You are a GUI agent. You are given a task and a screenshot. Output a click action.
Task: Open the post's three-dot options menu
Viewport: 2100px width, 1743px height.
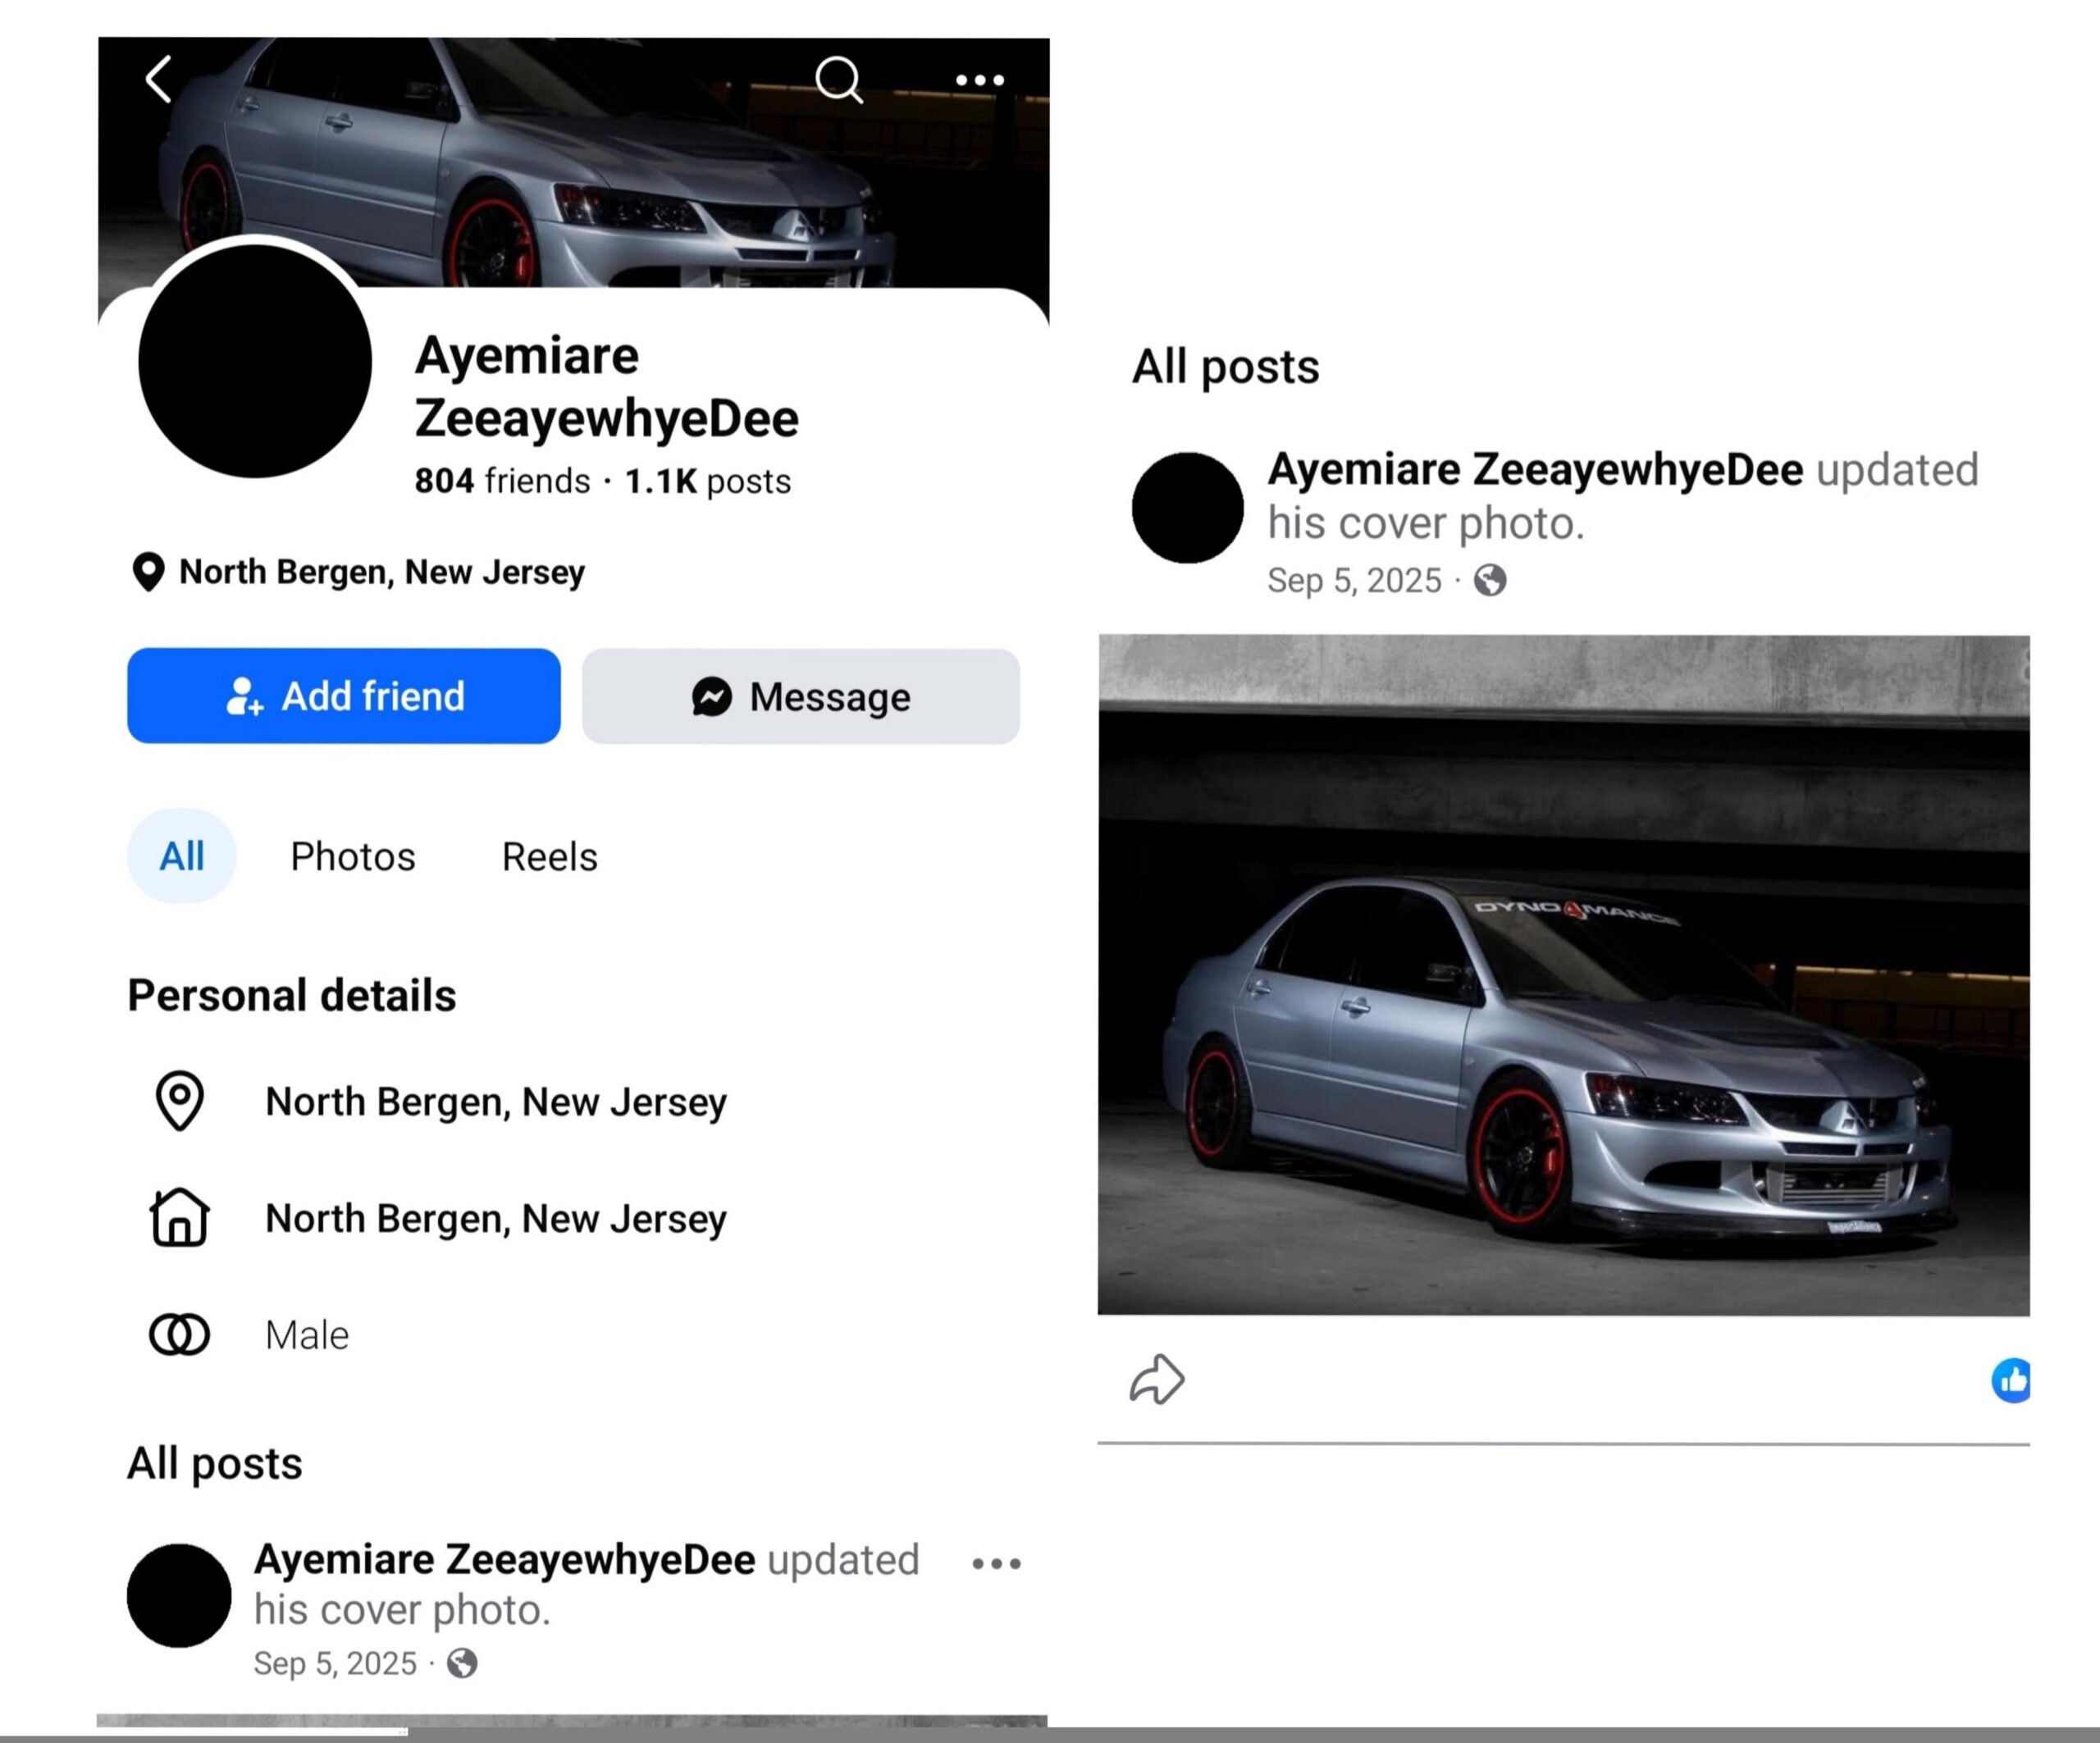(996, 1563)
